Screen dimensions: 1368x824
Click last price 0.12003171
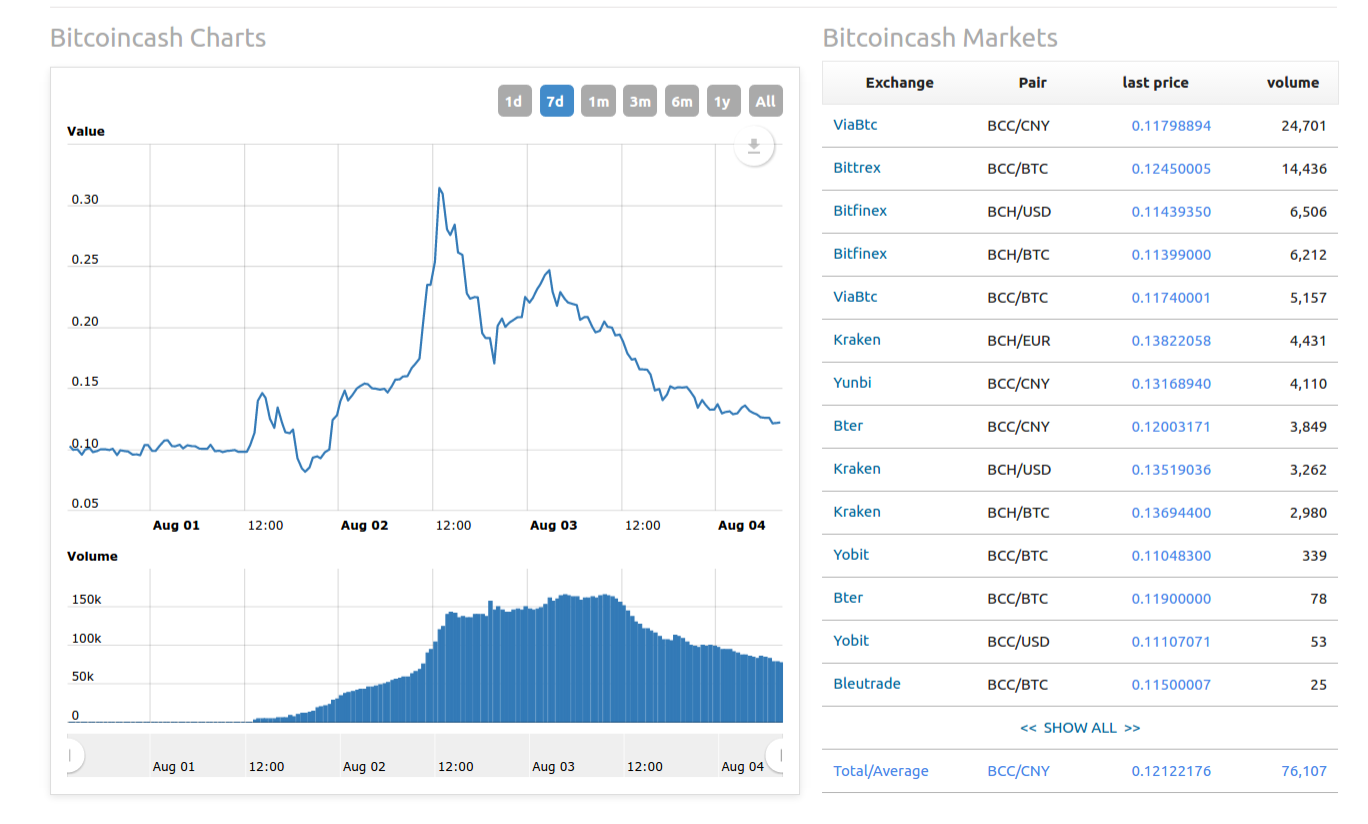tap(1171, 427)
